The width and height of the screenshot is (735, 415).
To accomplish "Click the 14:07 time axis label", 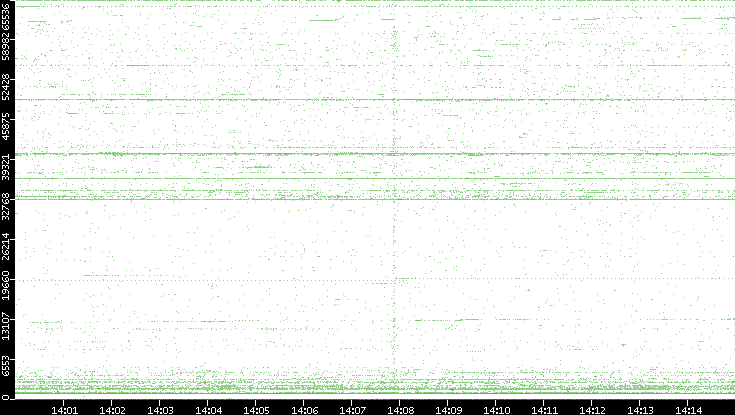I will pyautogui.click(x=352, y=409).
